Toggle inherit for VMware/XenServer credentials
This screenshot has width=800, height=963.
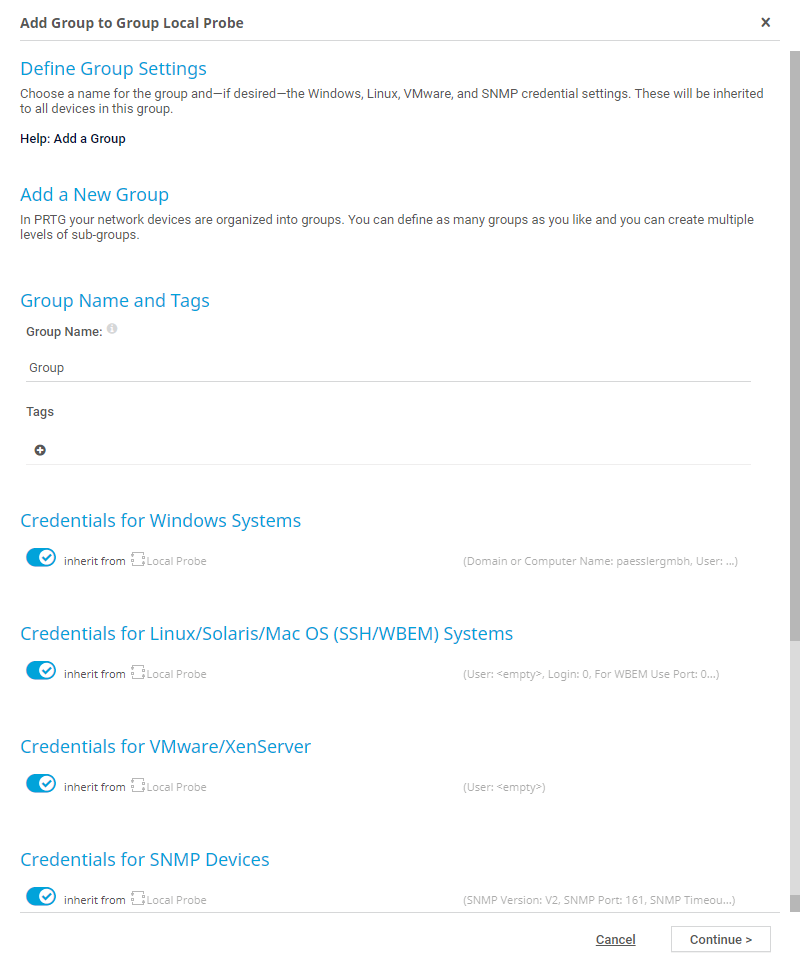41,784
